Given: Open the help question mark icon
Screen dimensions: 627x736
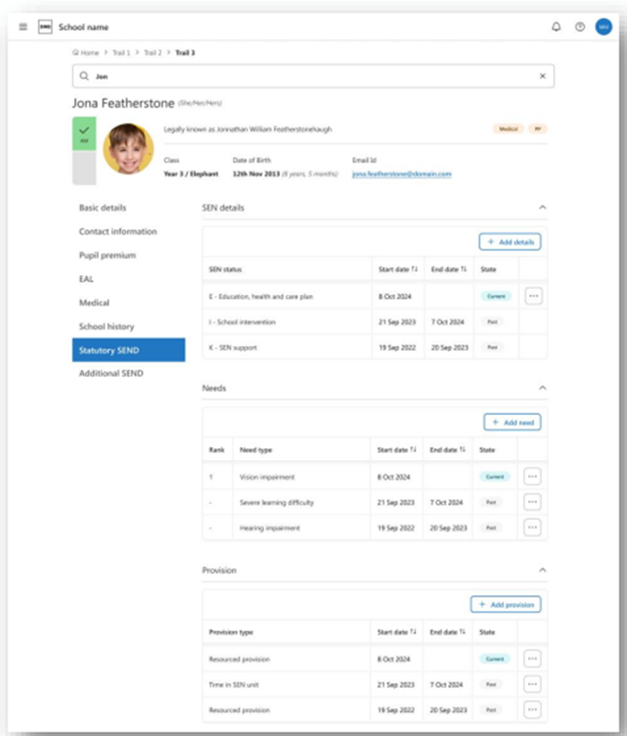Looking at the screenshot, I should click(580, 27).
